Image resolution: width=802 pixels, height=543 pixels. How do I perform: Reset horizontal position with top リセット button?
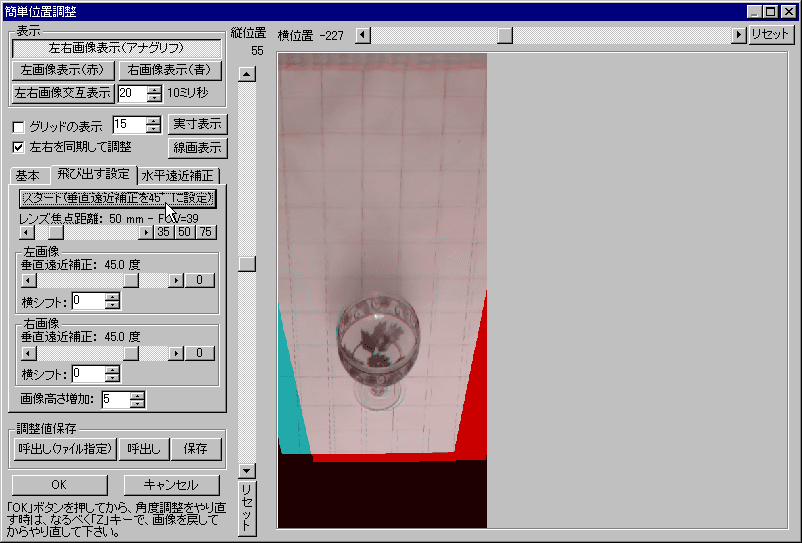coord(771,35)
